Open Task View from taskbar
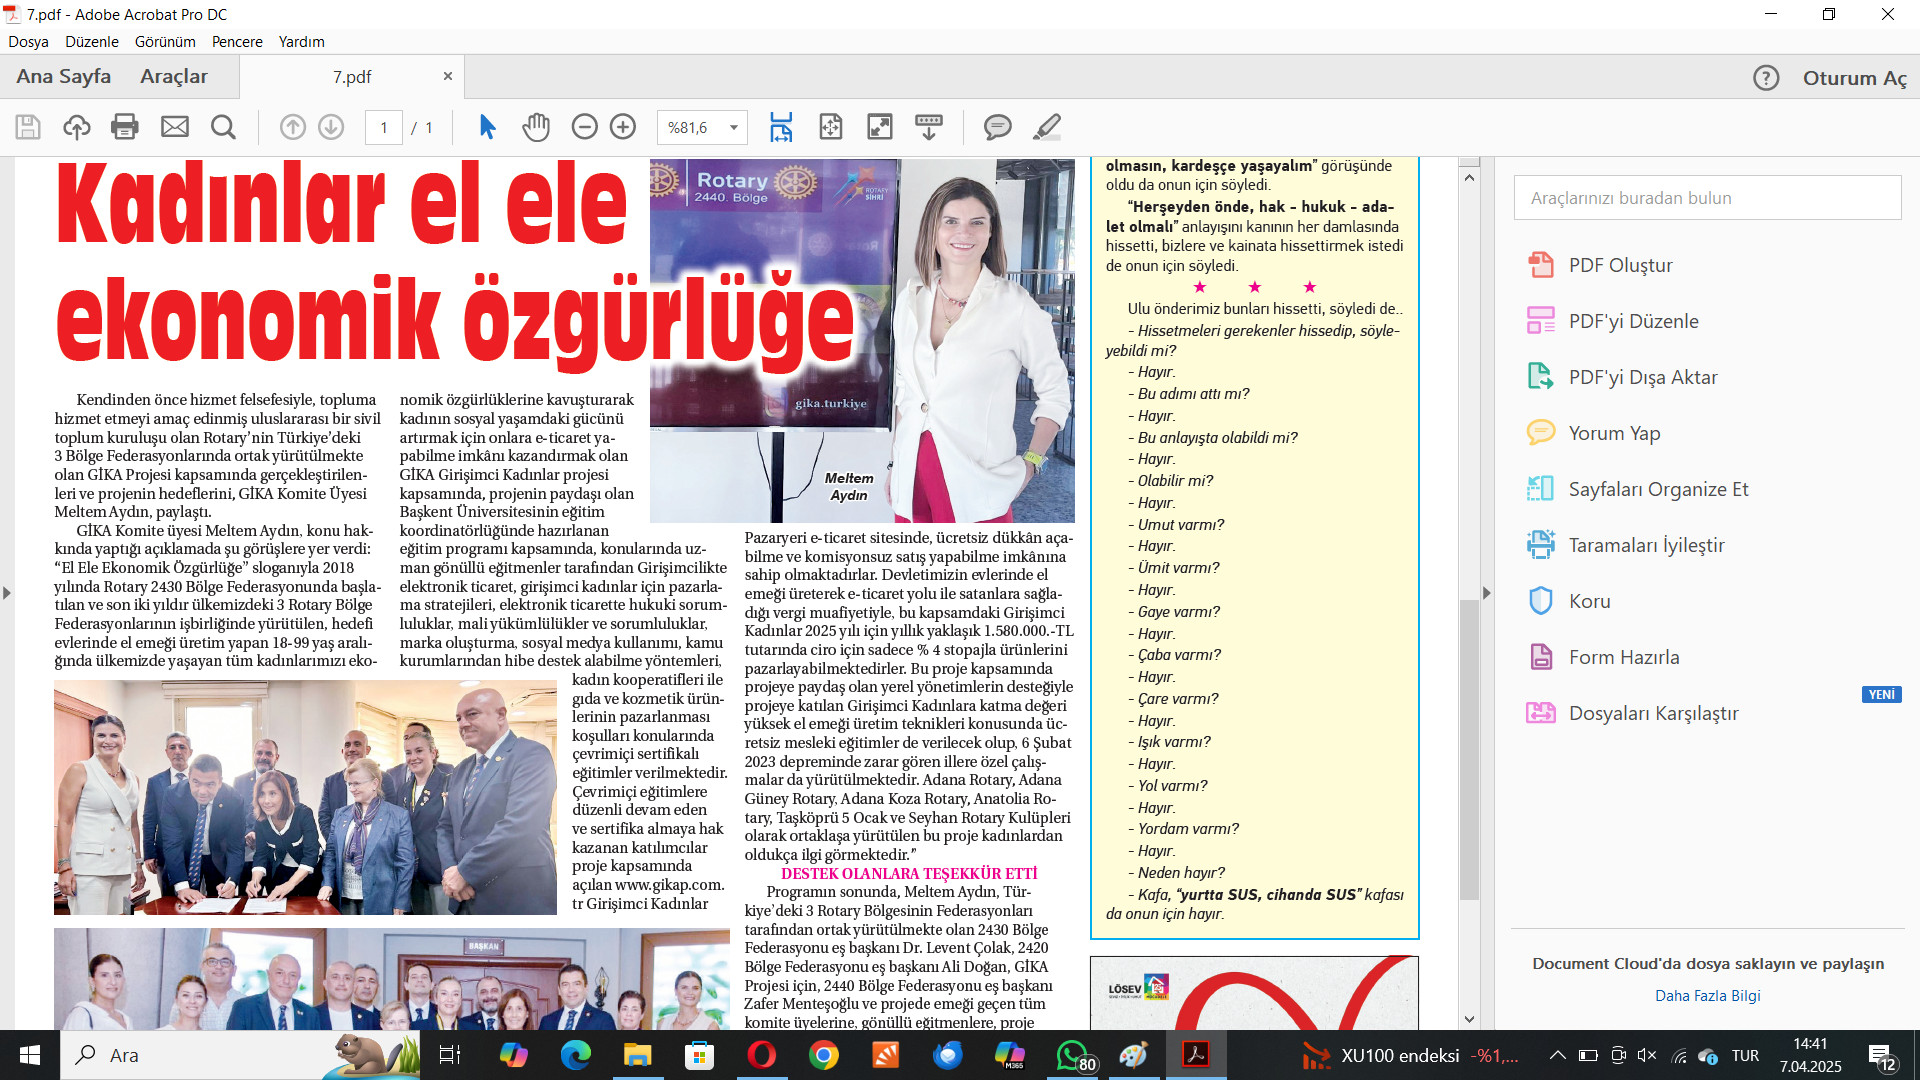1920x1080 pixels. tap(450, 1055)
